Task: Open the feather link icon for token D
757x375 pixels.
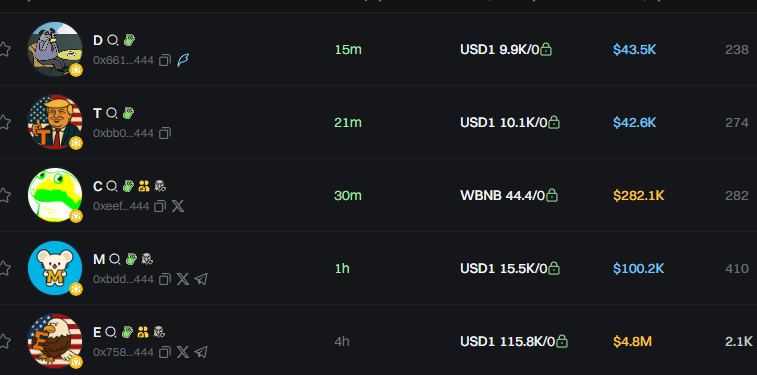Action: coord(183,60)
